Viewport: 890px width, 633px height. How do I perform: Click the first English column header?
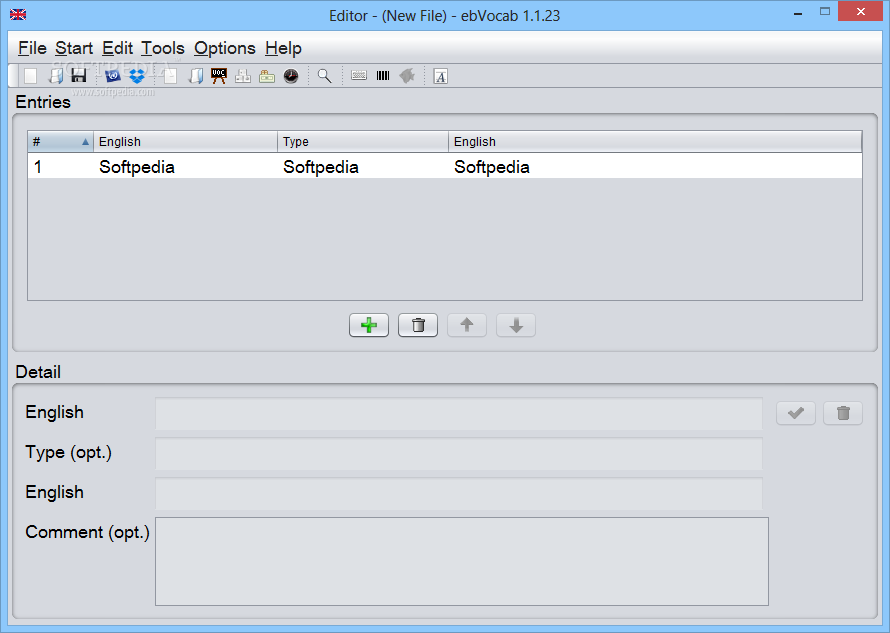(x=185, y=141)
